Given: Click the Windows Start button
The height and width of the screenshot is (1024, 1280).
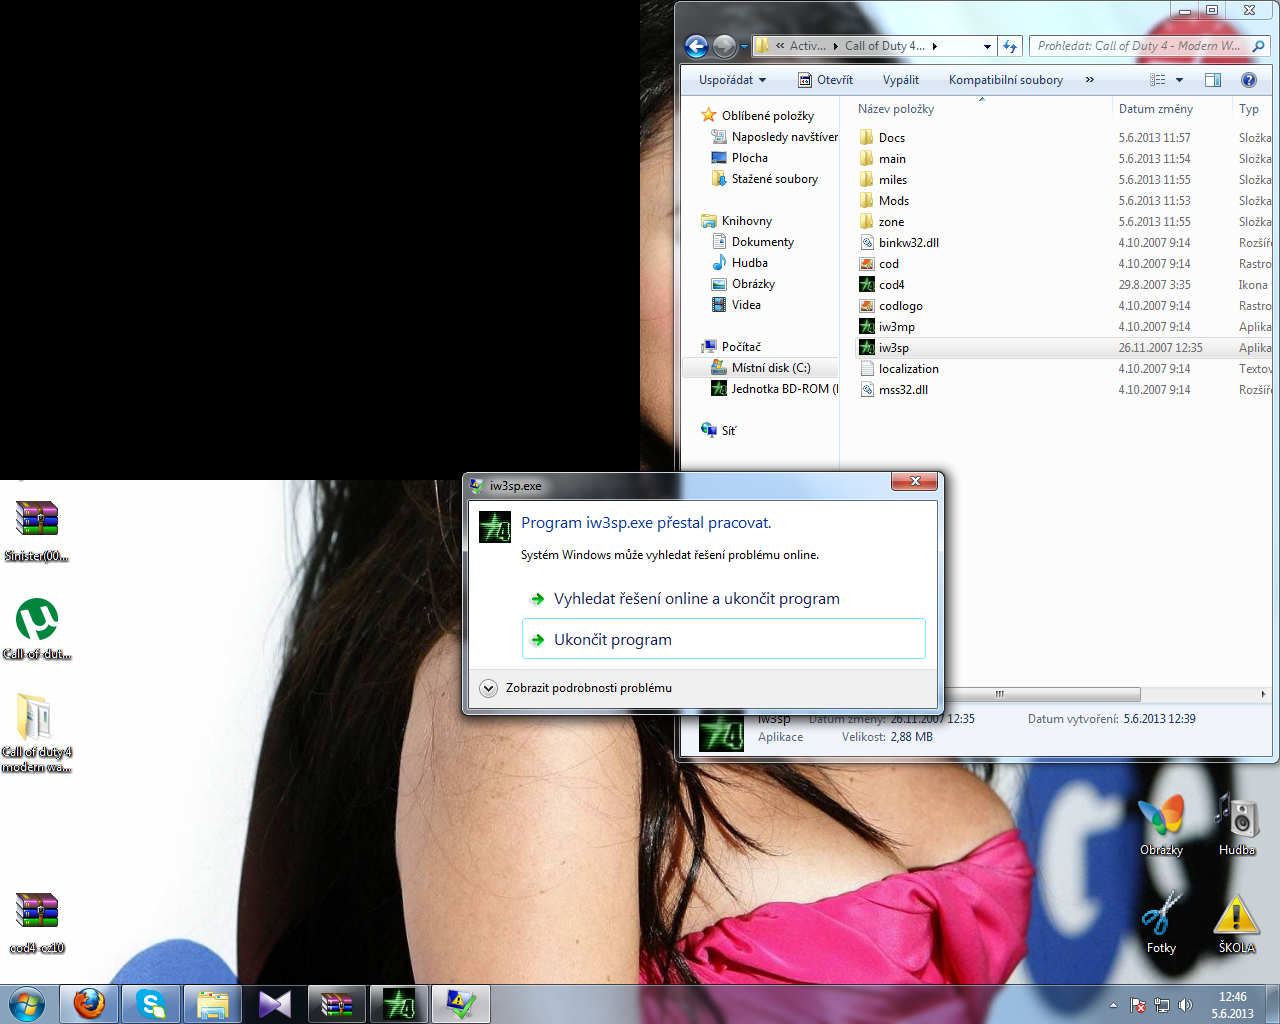Looking at the screenshot, I should [x=27, y=1003].
